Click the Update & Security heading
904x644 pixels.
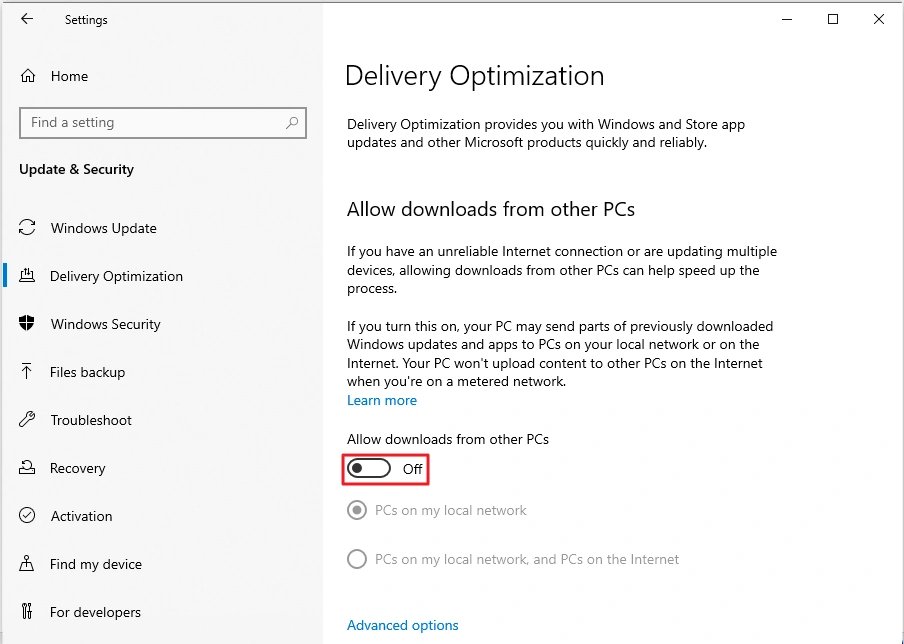click(76, 169)
